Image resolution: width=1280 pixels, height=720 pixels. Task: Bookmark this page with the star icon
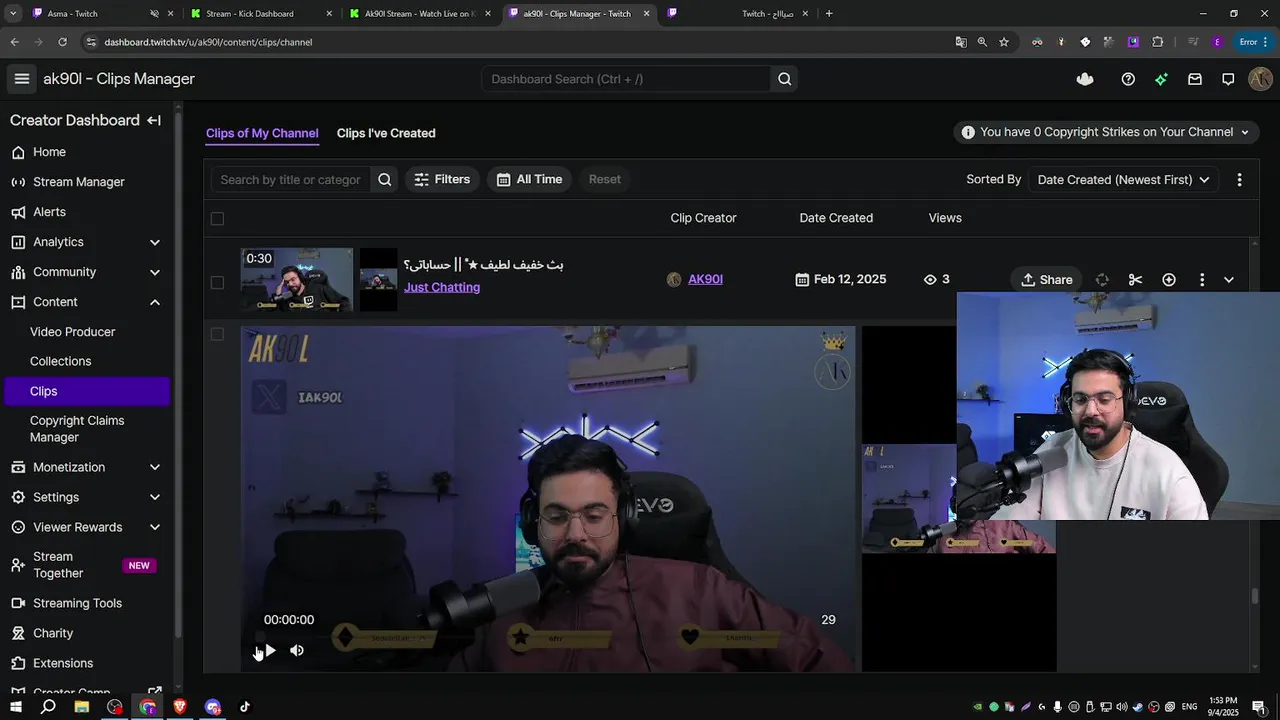(x=1004, y=42)
